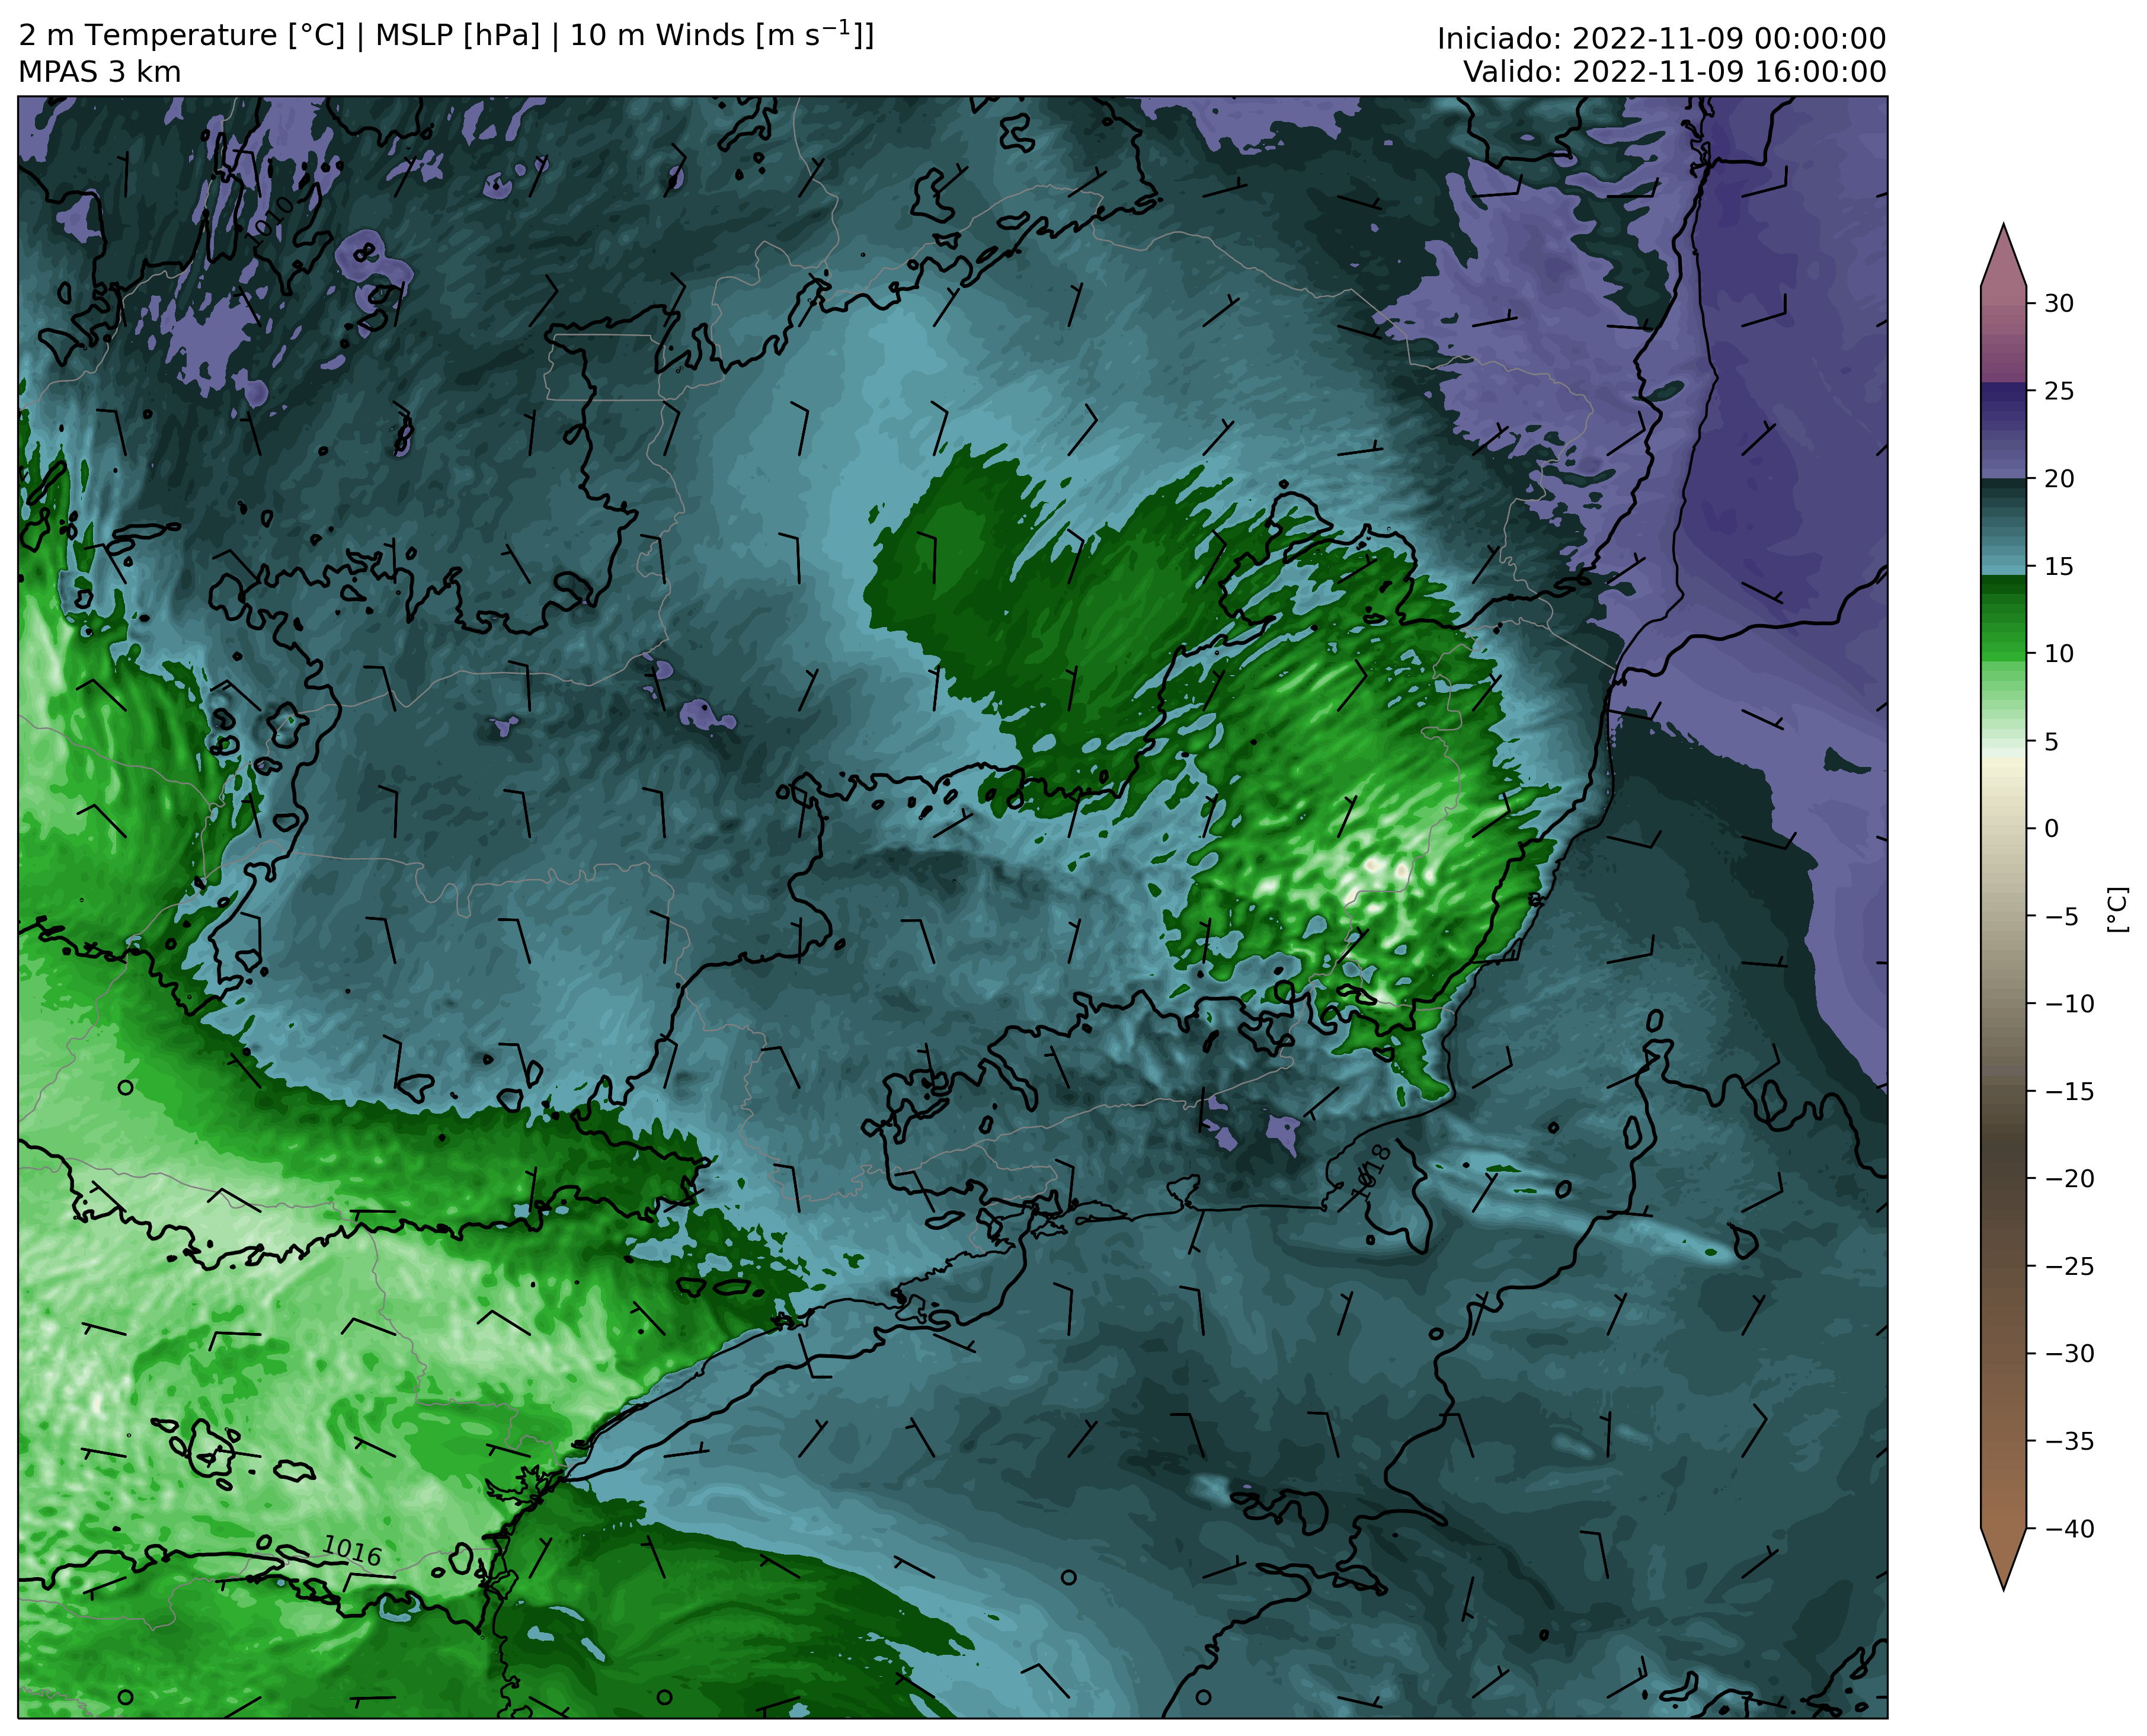
Task: Click the '1018' isobar contour label
Action: point(1372,1172)
